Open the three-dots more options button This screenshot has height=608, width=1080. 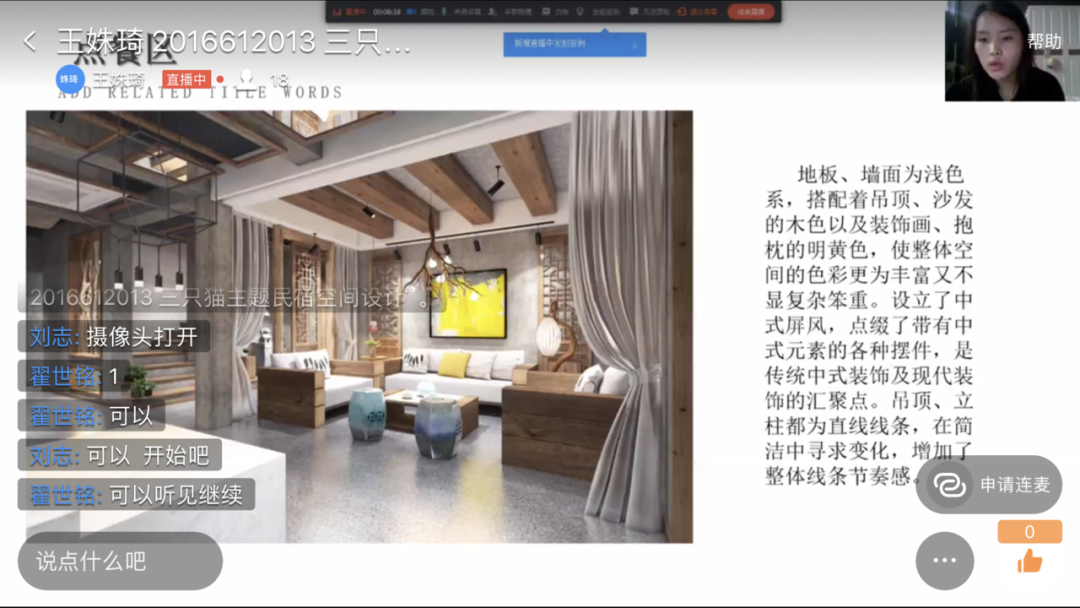pyautogui.click(x=944, y=561)
